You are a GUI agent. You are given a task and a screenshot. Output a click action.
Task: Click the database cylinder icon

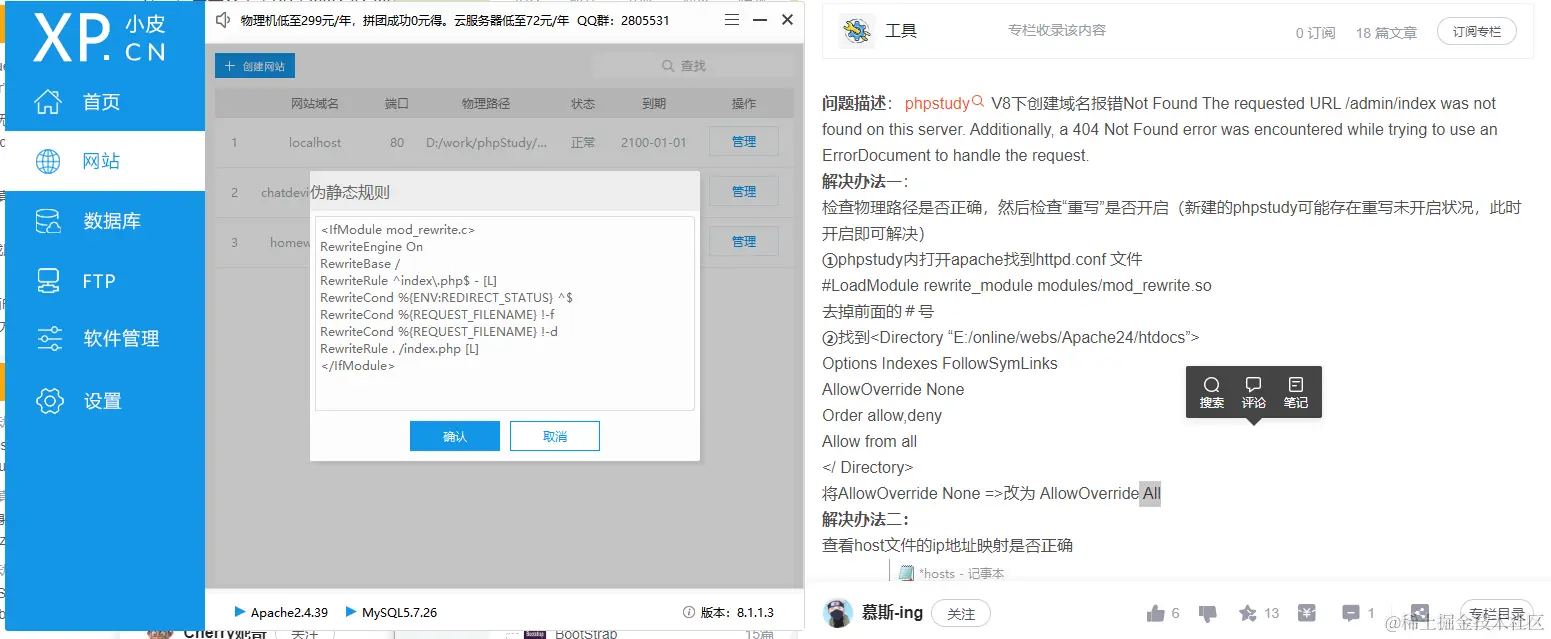click(x=48, y=221)
